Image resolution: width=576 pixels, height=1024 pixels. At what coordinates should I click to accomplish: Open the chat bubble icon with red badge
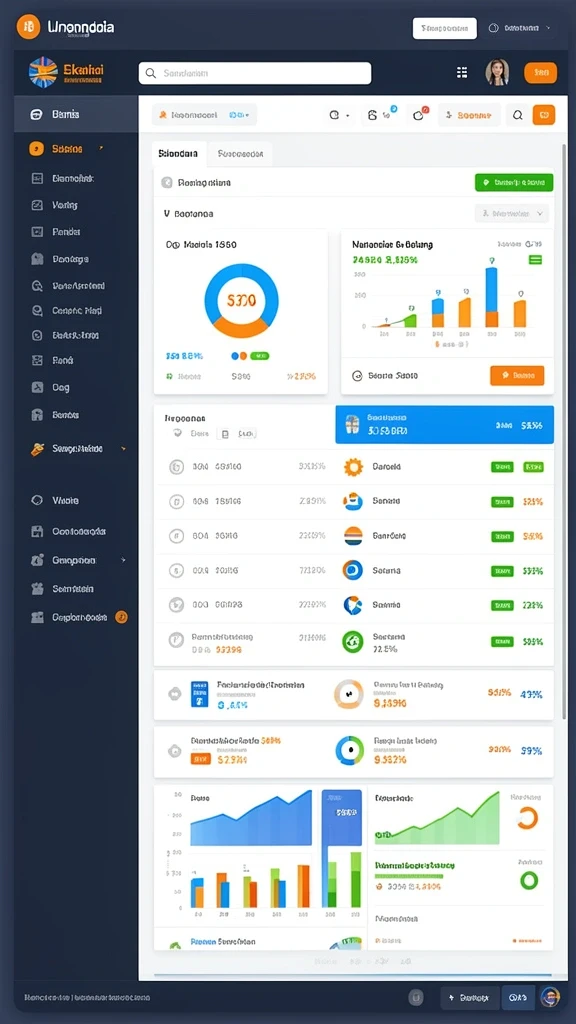(418, 115)
